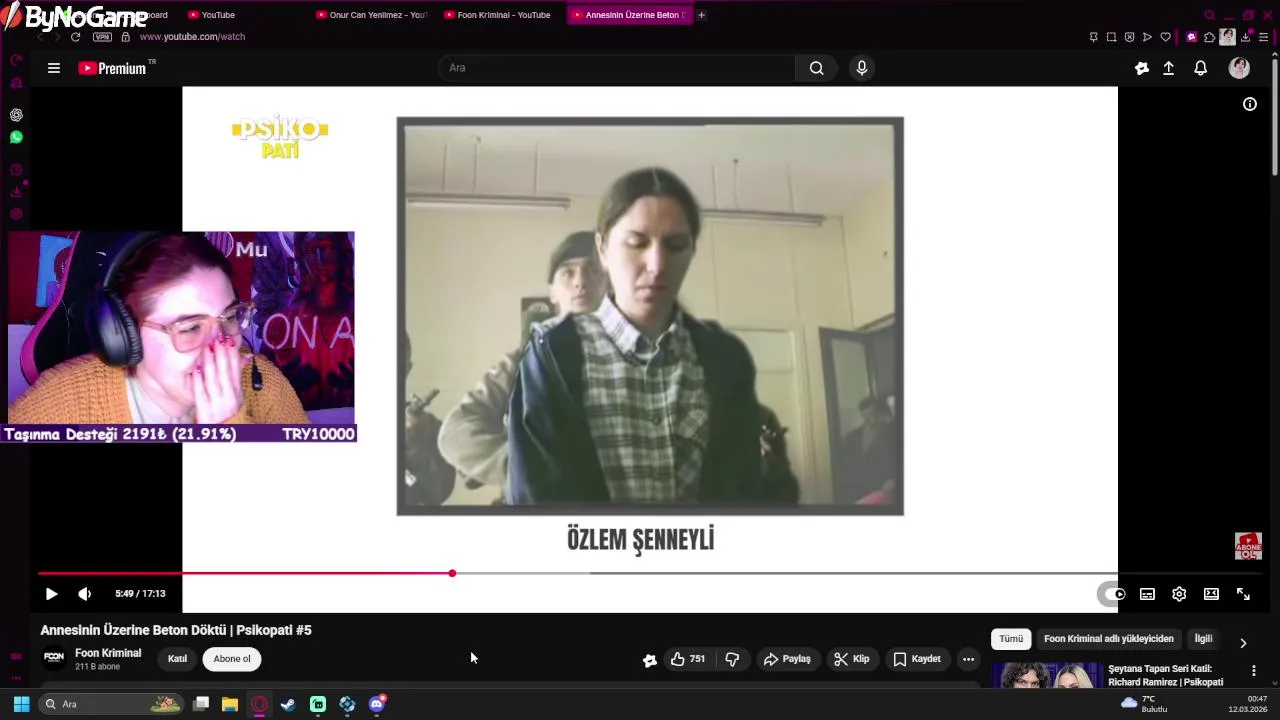
Task: Toggle subtitles/closed captions in the player
Action: point(1147,594)
